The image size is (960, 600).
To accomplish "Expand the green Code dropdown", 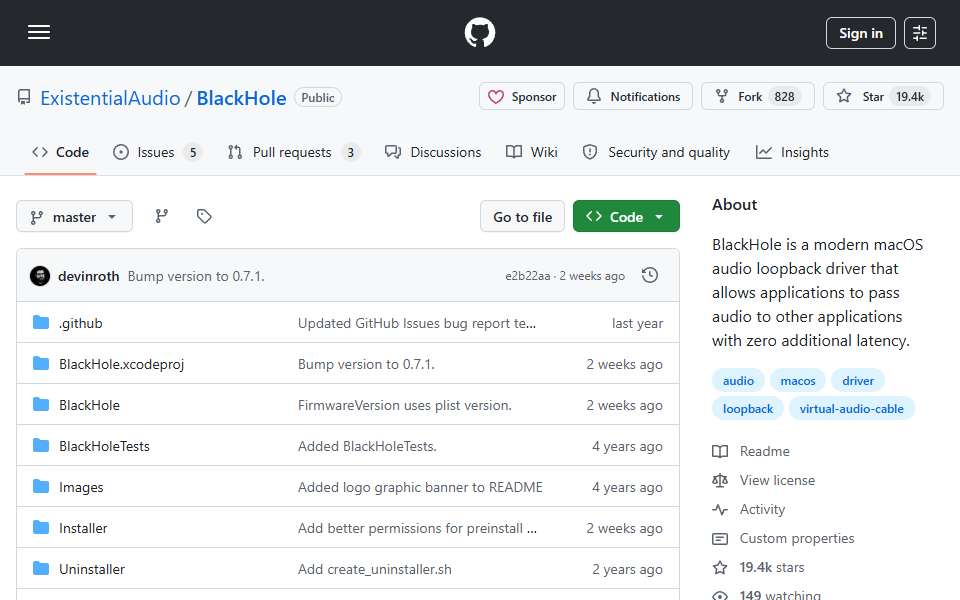I will point(626,217).
